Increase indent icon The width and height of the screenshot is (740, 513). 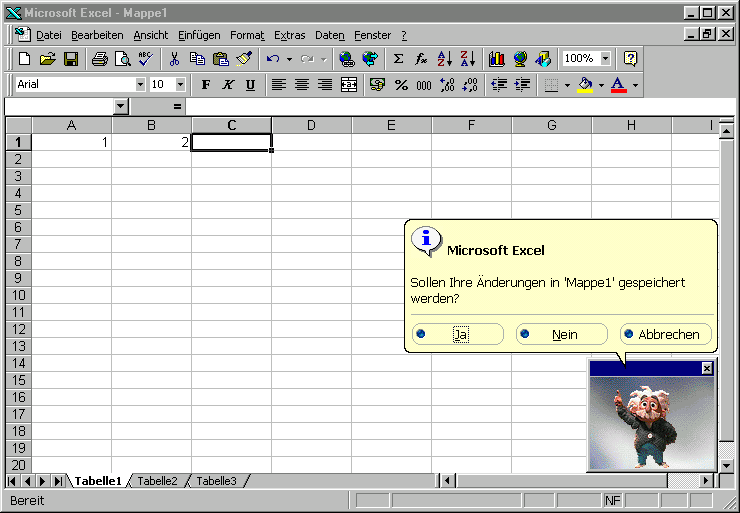point(522,85)
